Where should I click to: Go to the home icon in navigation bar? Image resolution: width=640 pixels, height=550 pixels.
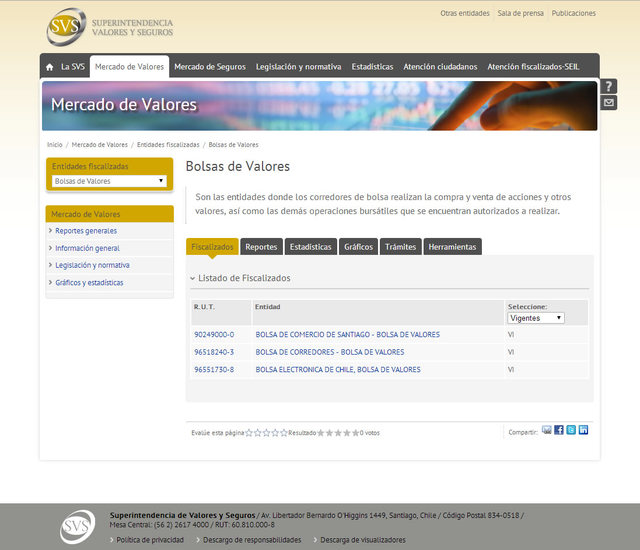tap(50, 67)
